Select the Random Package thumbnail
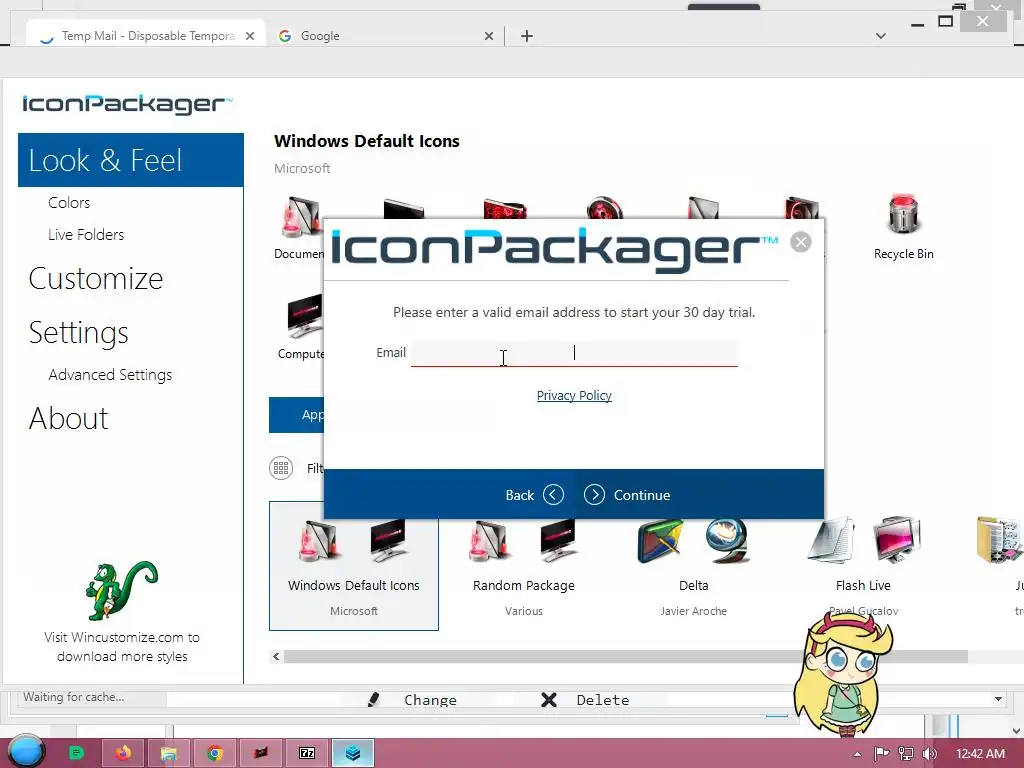The width and height of the screenshot is (1024, 768). tap(524, 566)
